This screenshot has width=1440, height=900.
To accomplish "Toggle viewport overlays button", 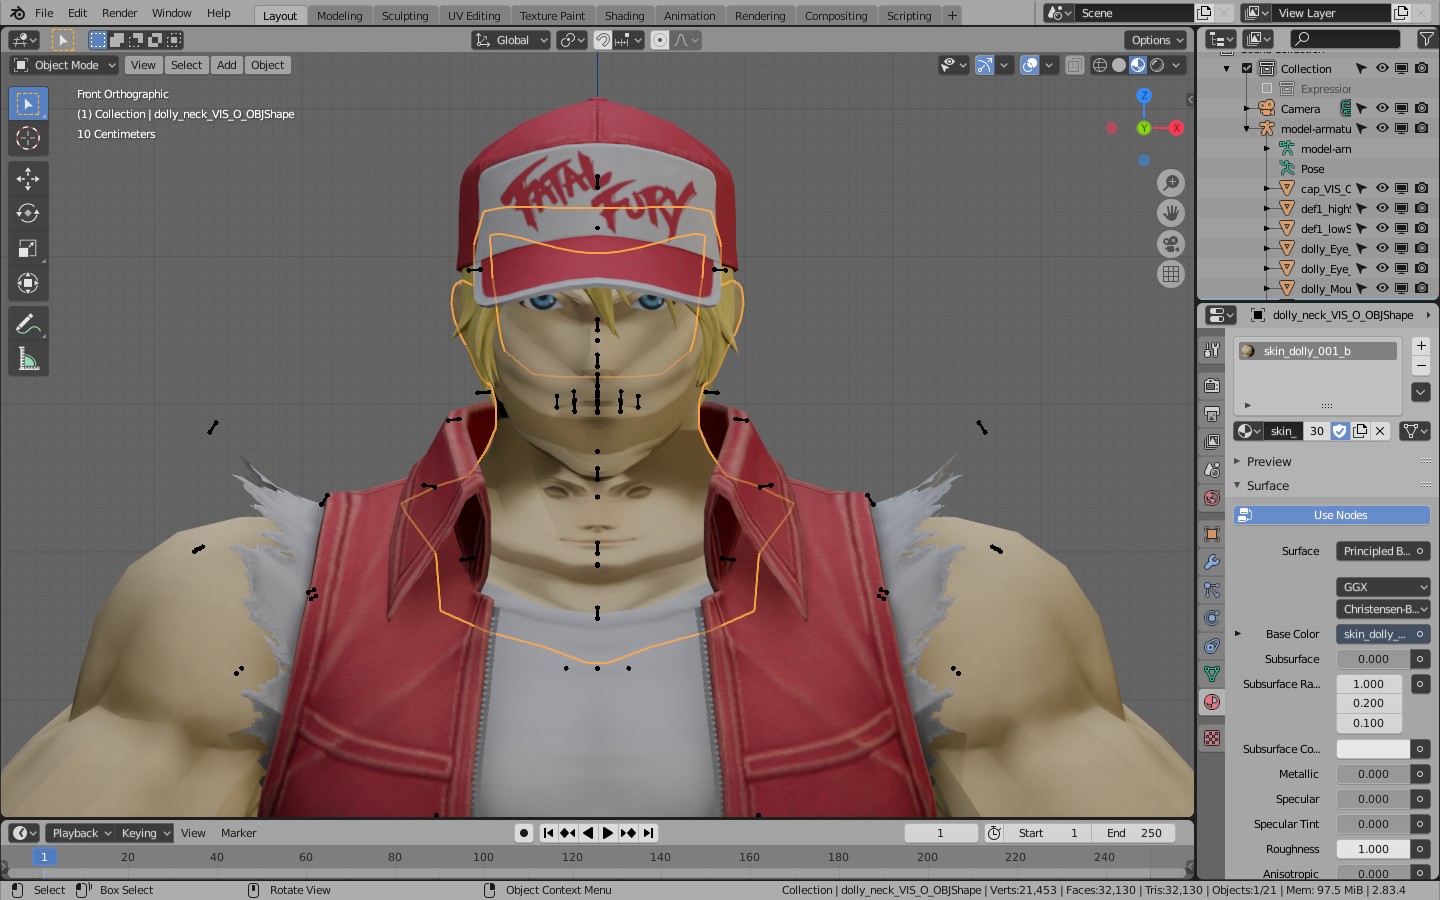I will click(1030, 65).
